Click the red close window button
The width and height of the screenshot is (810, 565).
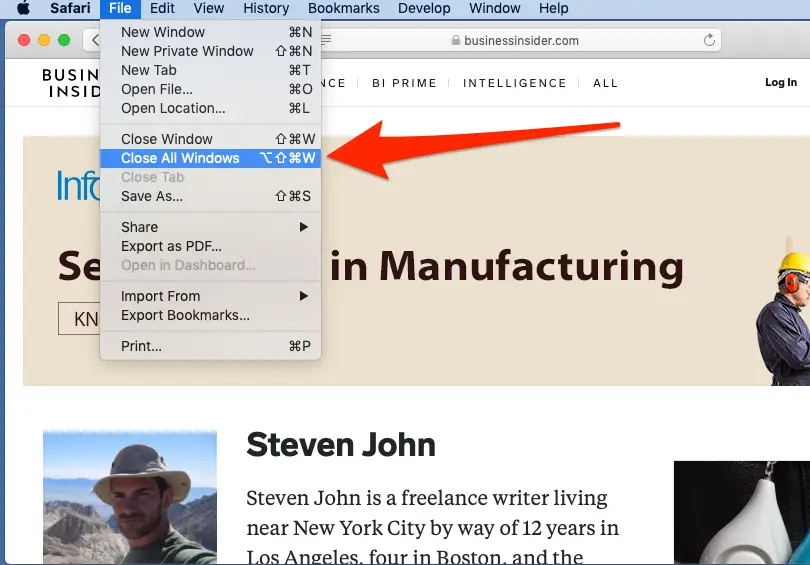point(24,40)
